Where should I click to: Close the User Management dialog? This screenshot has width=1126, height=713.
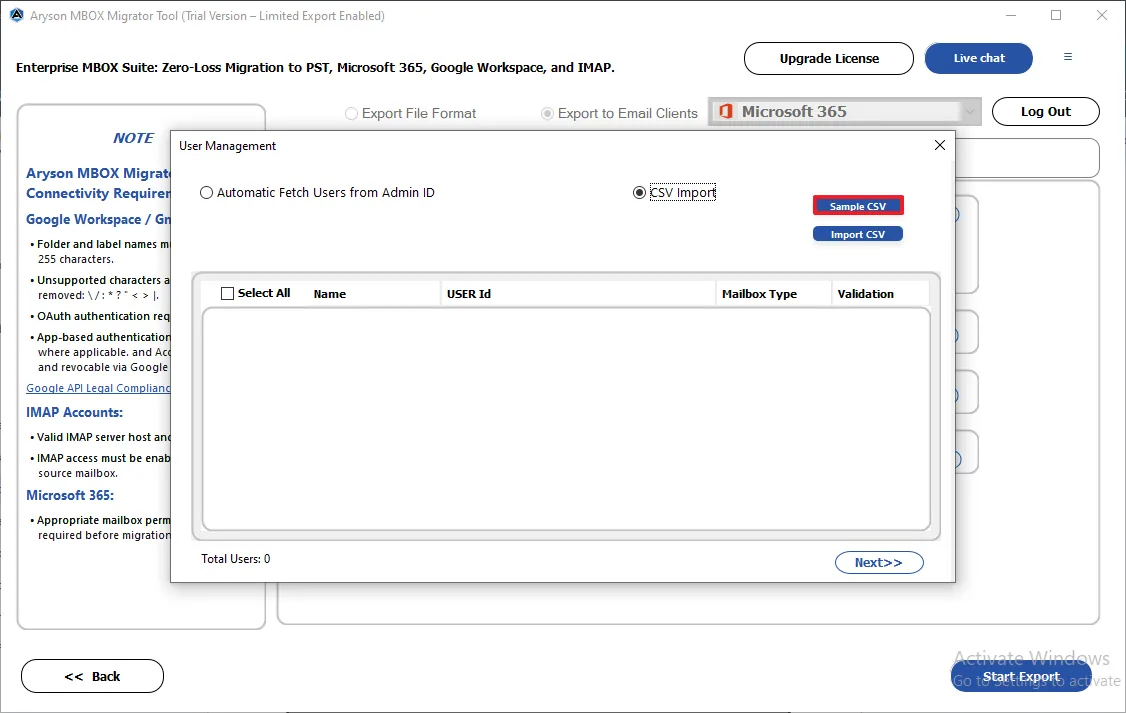pos(939,145)
